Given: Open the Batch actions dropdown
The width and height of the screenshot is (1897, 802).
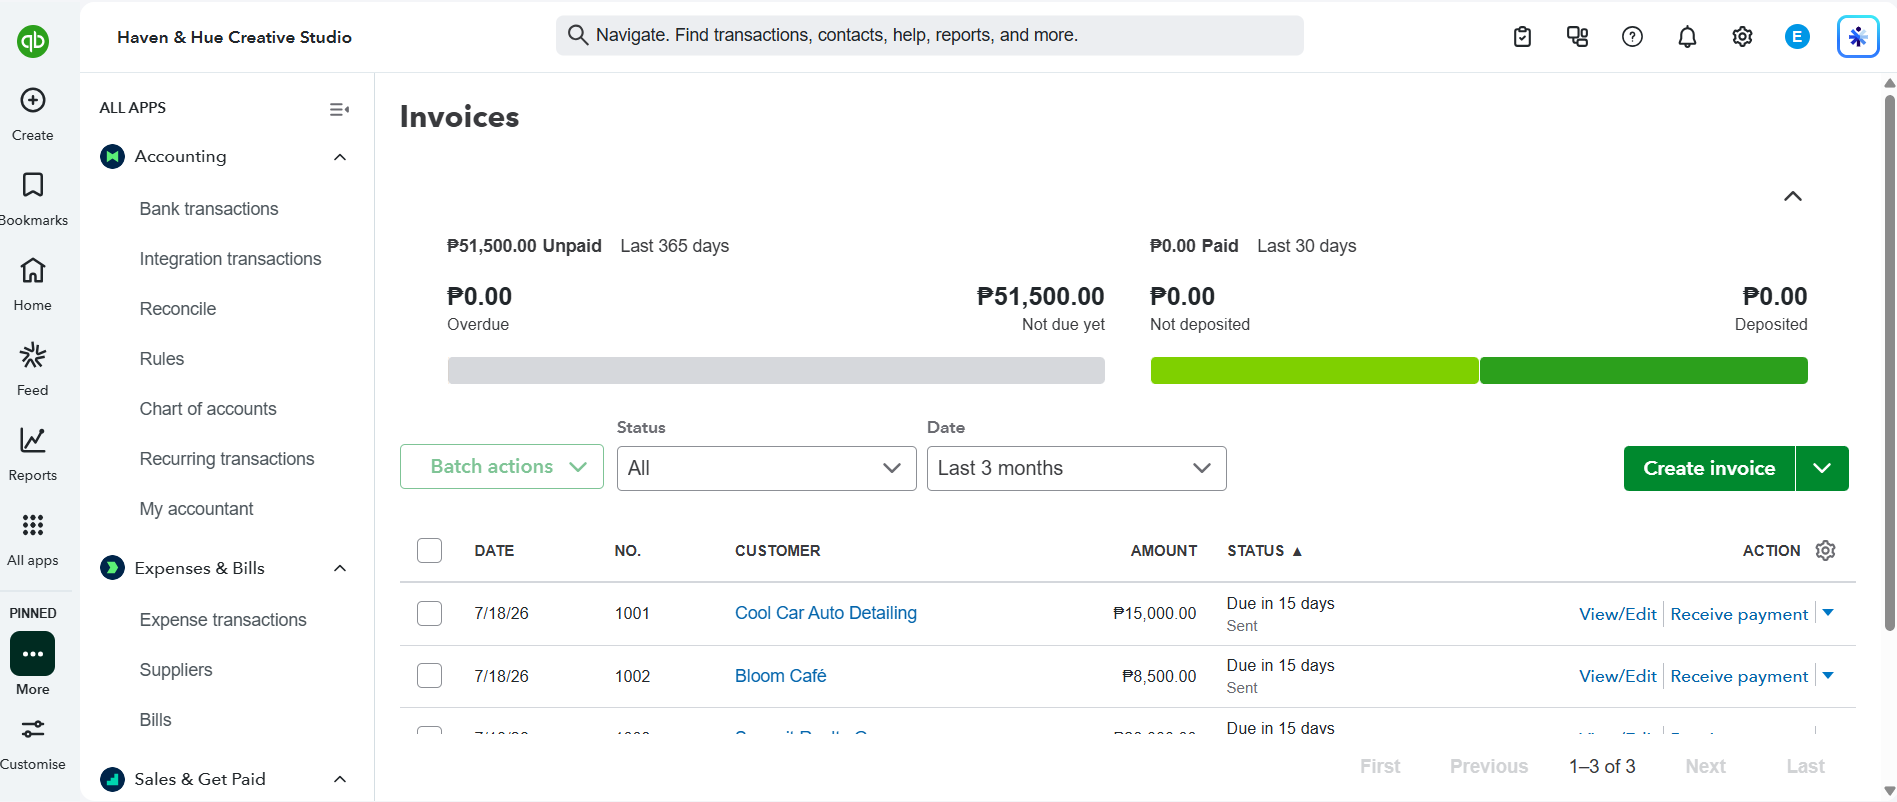Looking at the screenshot, I should point(502,467).
